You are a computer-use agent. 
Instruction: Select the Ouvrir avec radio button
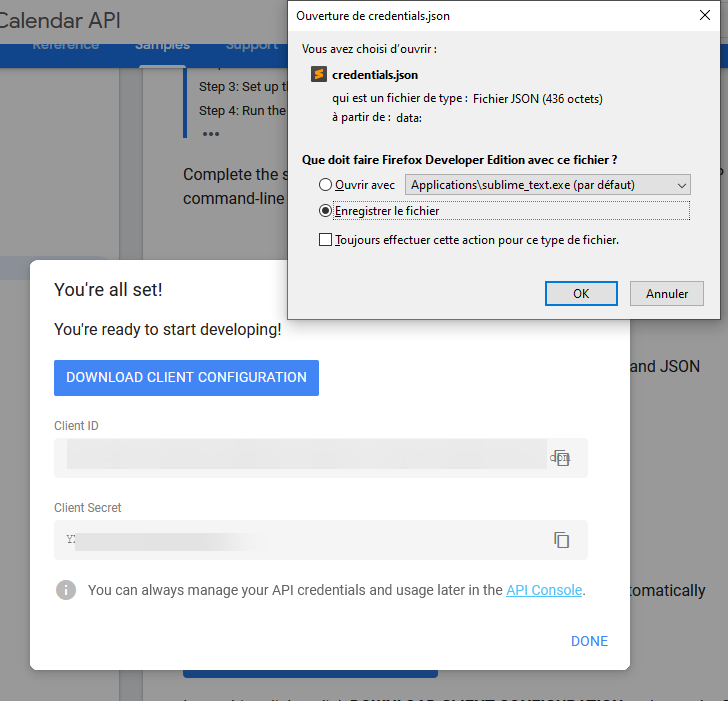coord(325,185)
